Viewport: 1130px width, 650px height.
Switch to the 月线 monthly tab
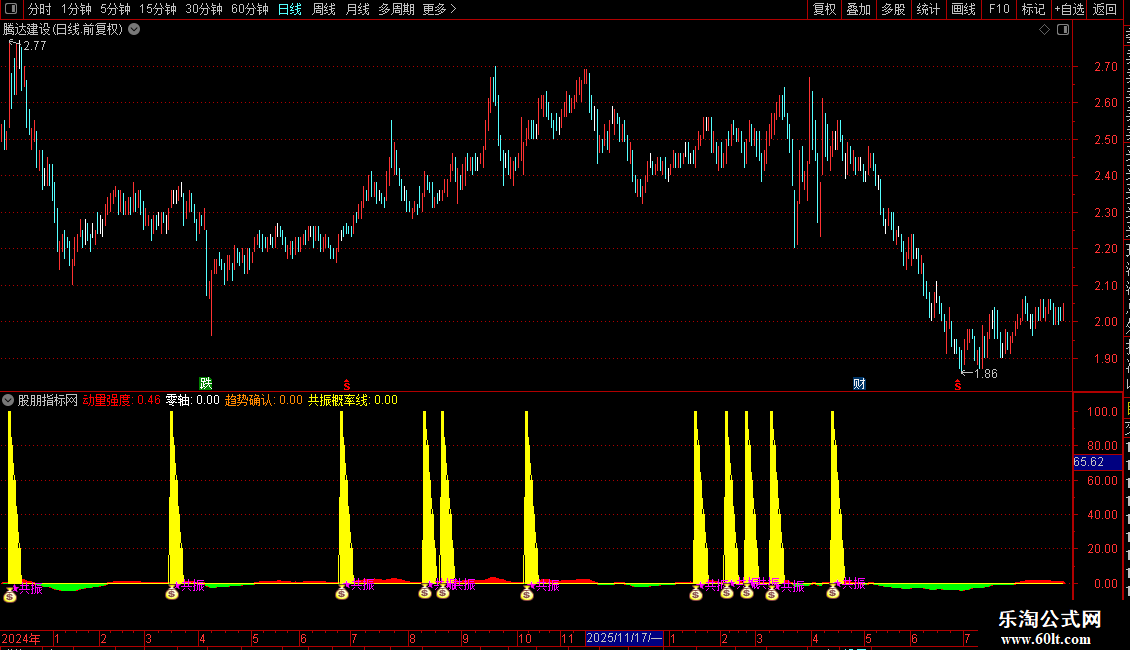pyautogui.click(x=357, y=9)
